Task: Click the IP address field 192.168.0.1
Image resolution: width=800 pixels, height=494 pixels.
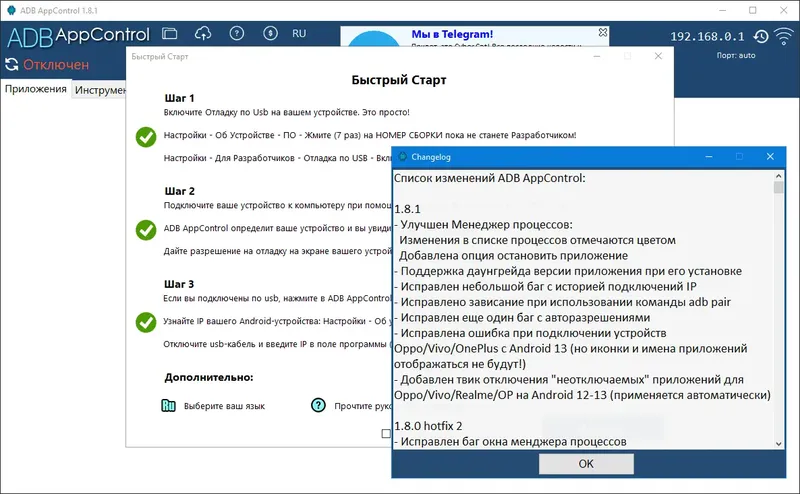Action: 707,37
